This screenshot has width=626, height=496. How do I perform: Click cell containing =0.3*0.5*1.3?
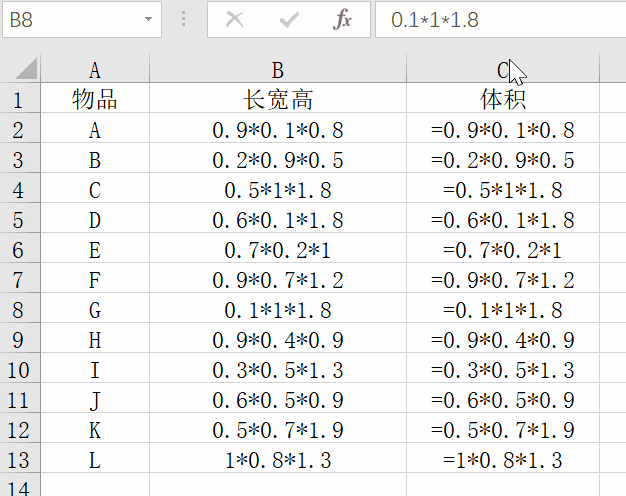click(x=503, y=367)
